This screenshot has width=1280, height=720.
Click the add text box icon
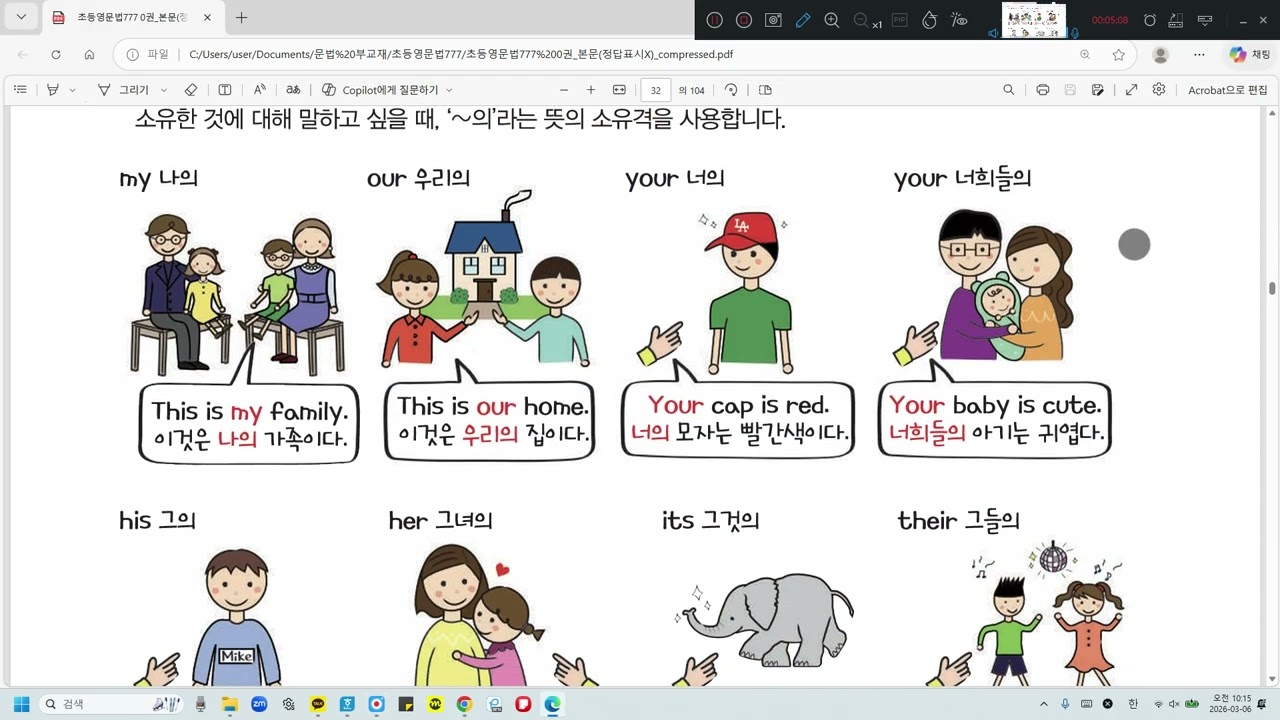pyautogui.click(x=225, y=90)
